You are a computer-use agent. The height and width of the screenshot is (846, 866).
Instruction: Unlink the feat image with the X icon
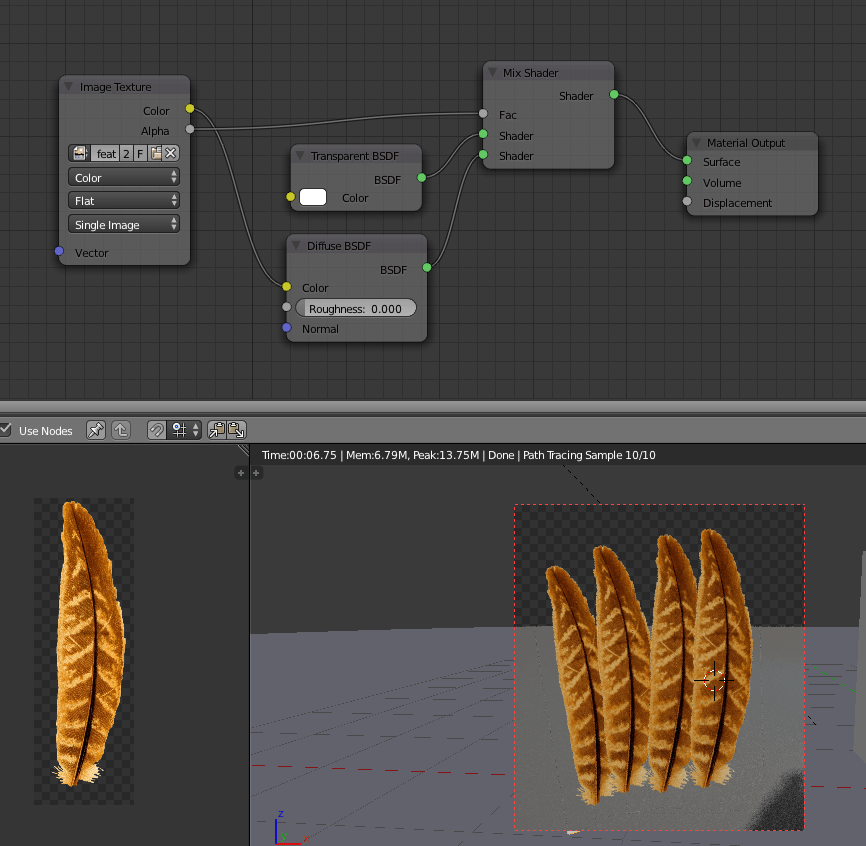[x=169, y=153]
